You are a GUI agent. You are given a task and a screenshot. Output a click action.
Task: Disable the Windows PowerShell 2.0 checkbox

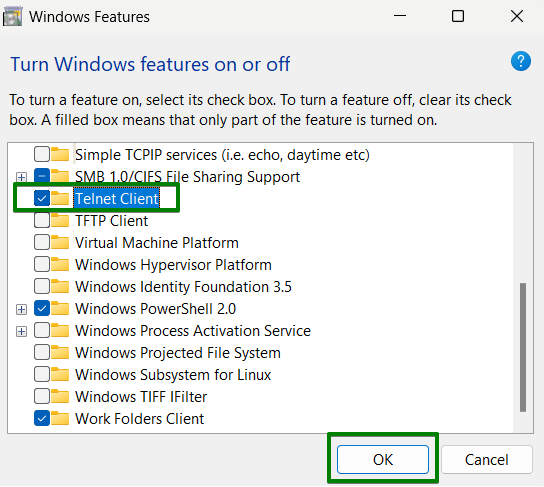click(42, 308)
